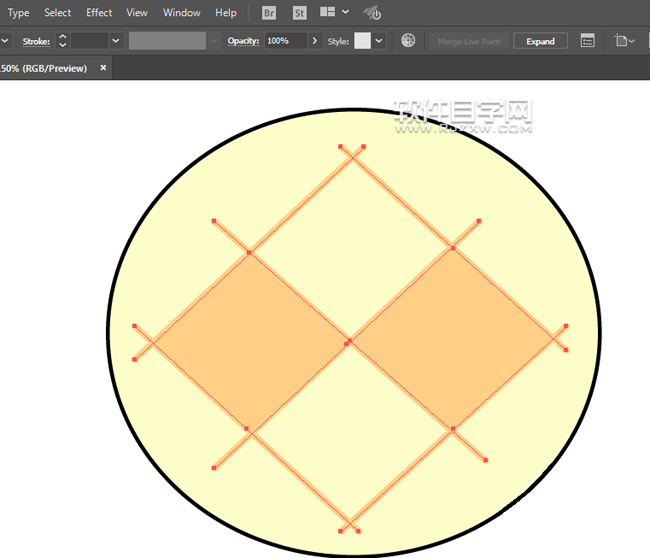
Task: Click the Opacity percentage input field
Action: (285, 41)
